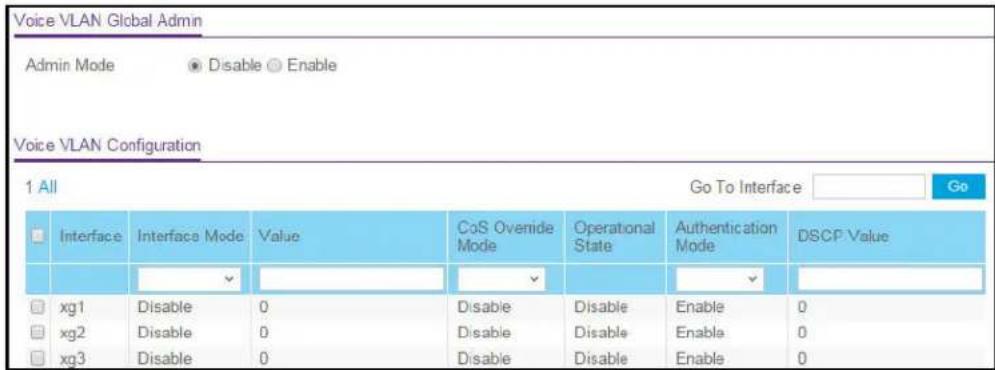Click the Interface Mode Disable cell for xg2
Screen dimensions: 995x370
point(164,332)
